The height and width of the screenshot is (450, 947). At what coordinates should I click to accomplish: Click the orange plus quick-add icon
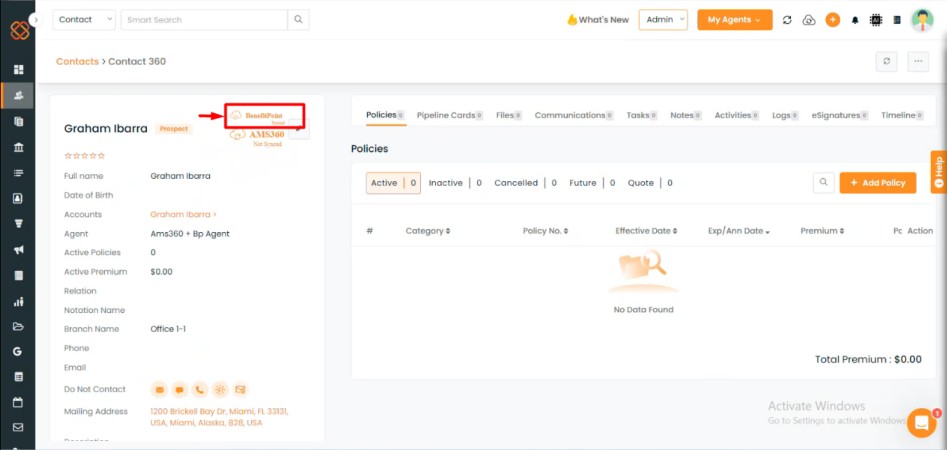click(x=832, y=20)
